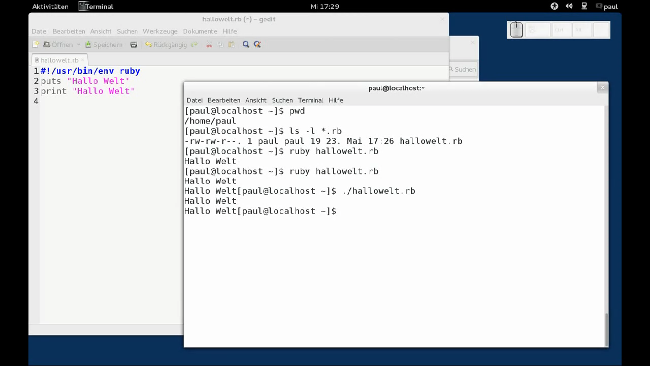650x366 pixels.
Task: Open the Terminal menu in the terminal window
Action: [310, 100]
